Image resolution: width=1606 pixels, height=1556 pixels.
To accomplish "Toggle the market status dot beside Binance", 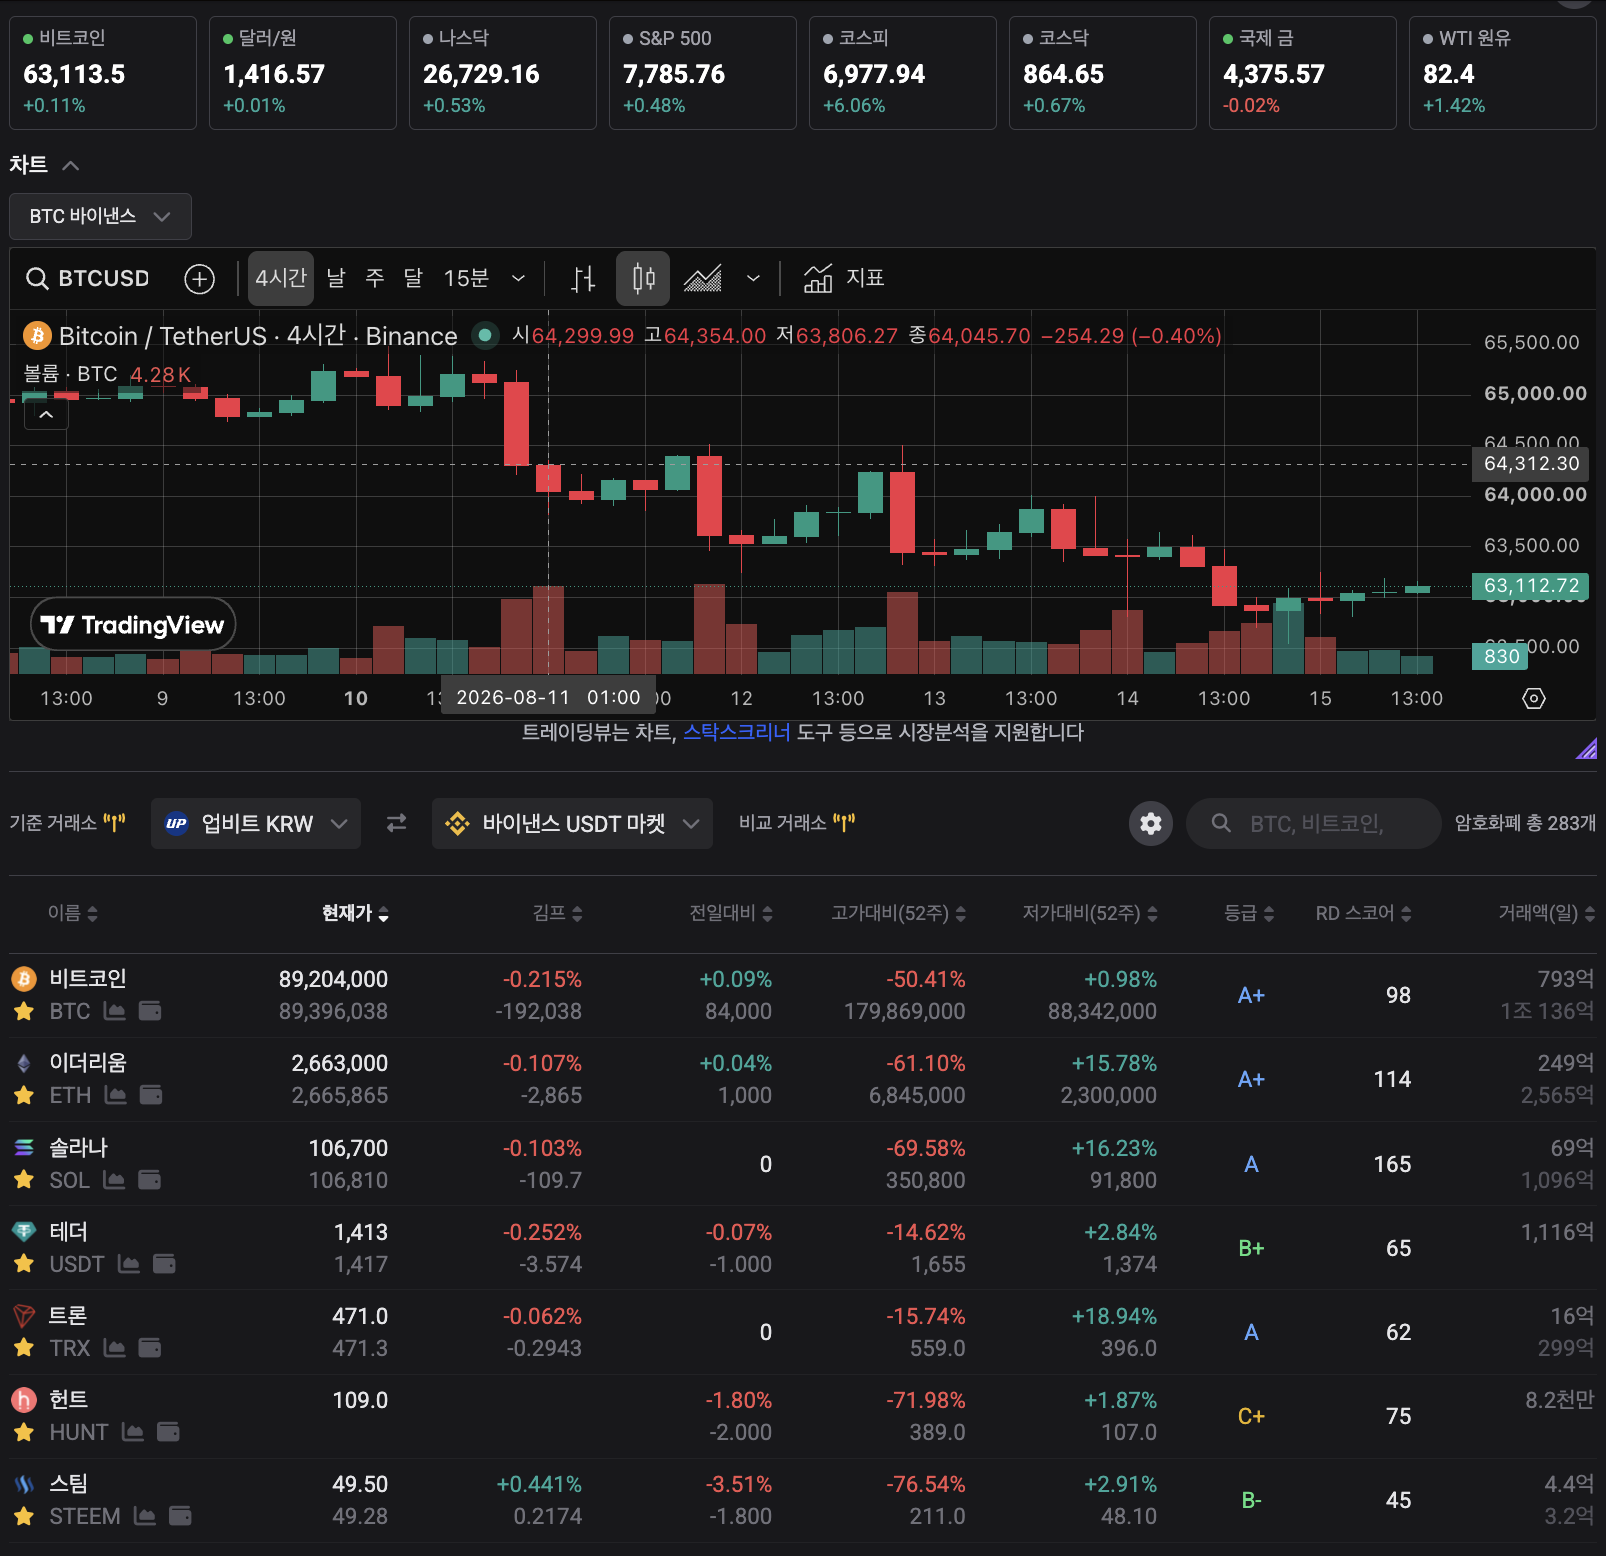I will point(485,335).
